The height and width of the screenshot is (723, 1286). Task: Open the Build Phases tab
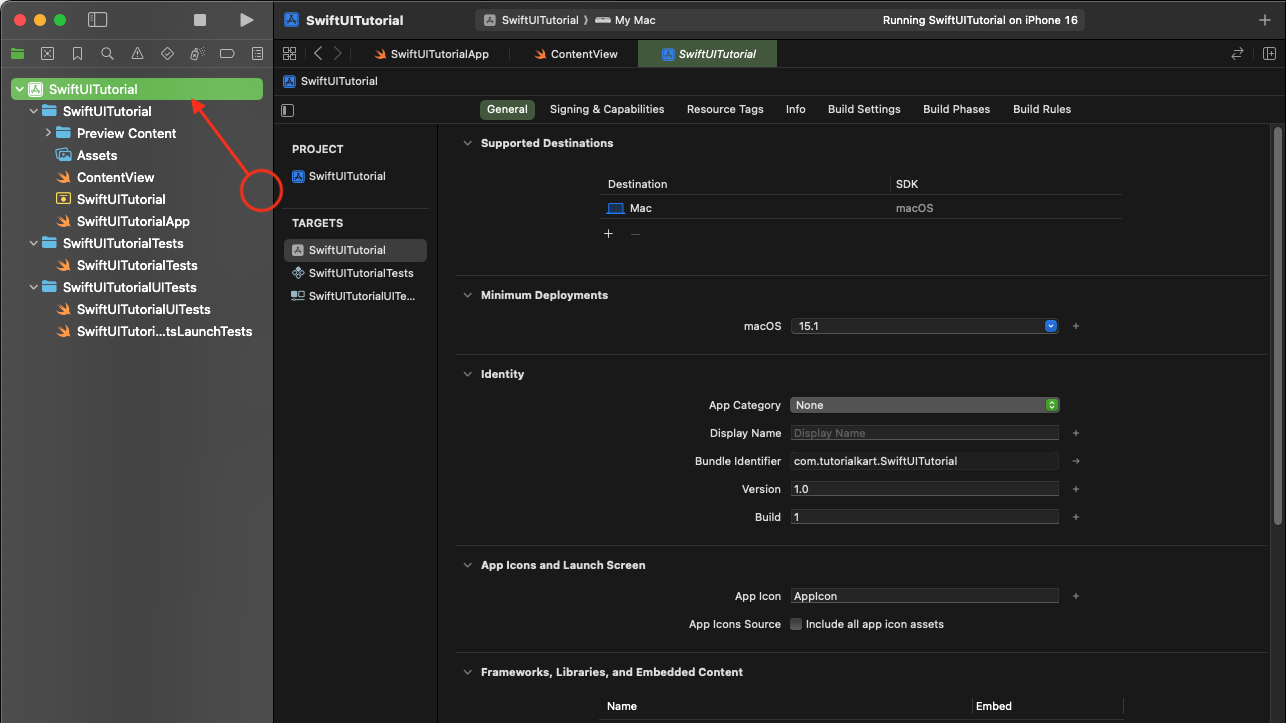coord(956,109)
